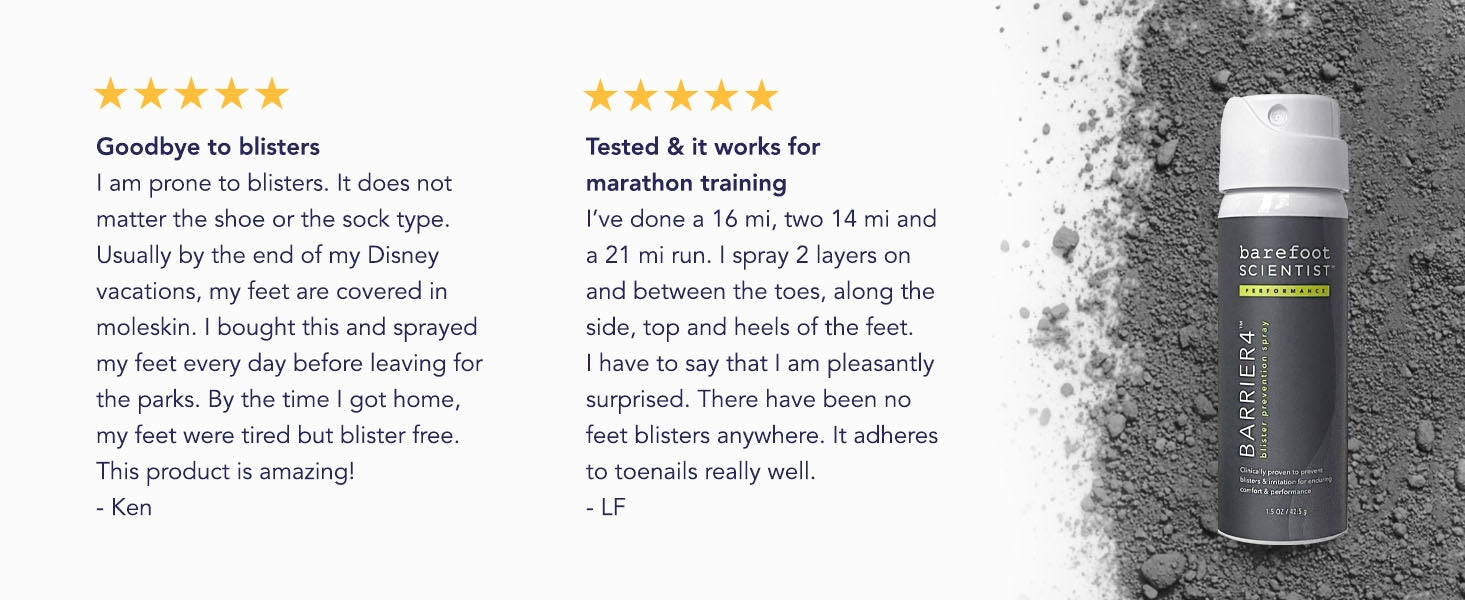This screenshot has width=1465, height=600.
Task: Select the third star in LF's rating
Action: point(681,96)
